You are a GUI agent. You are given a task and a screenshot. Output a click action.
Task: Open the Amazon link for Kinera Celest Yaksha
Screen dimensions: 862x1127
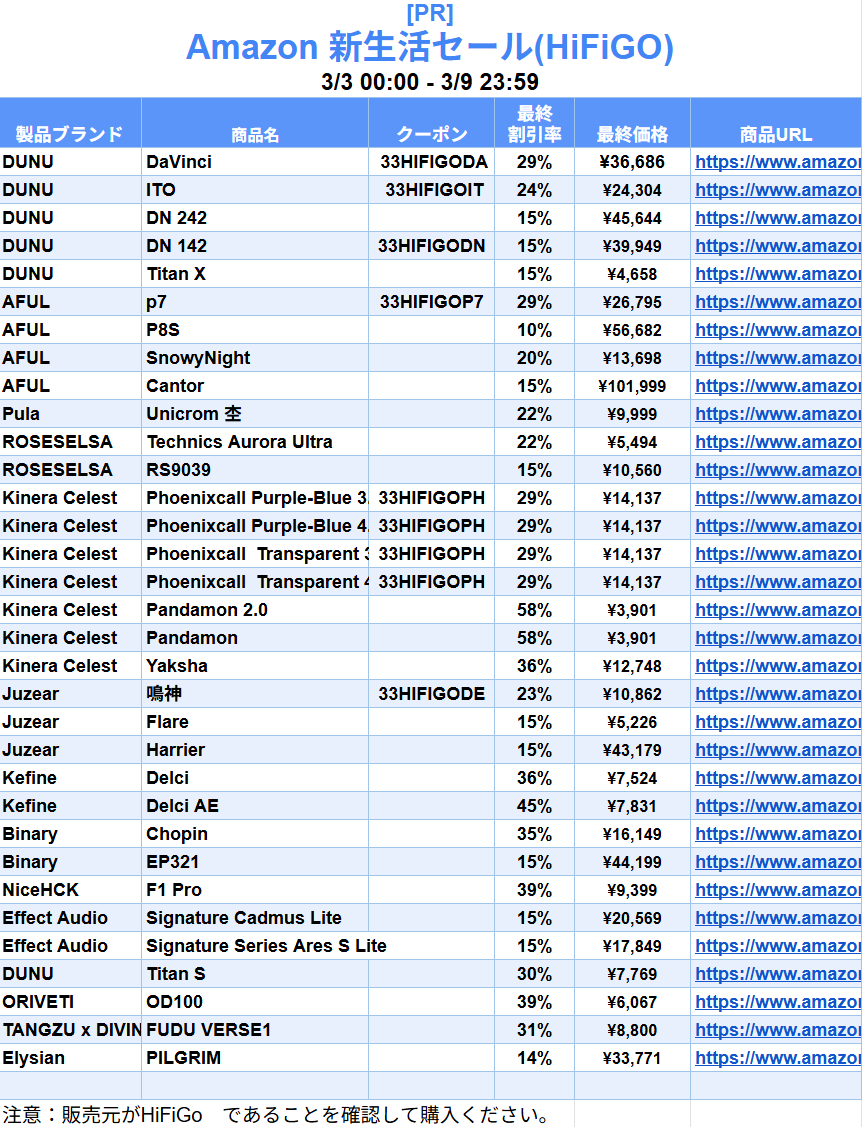777,666
